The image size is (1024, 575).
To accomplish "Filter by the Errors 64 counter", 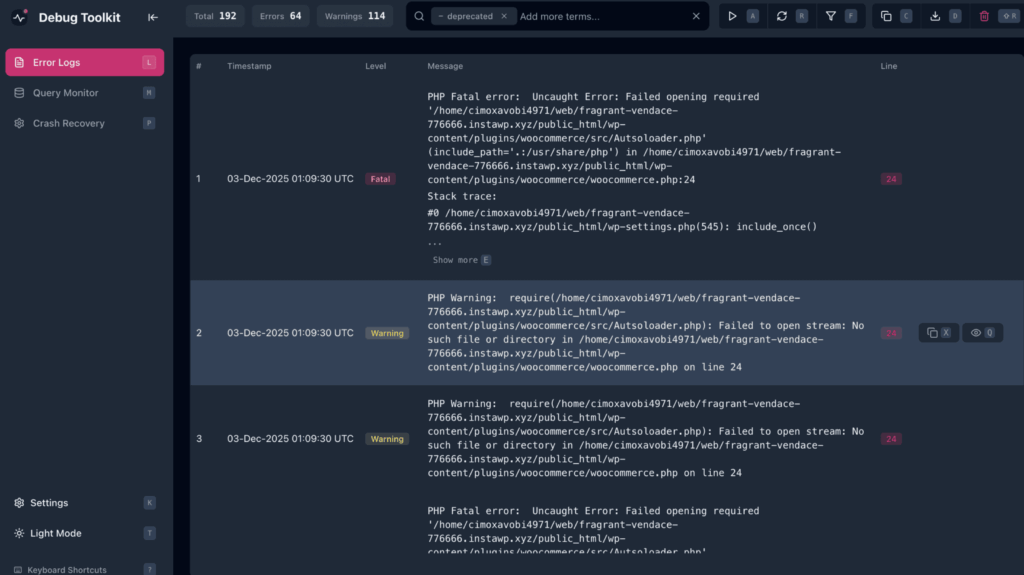I will (281, 16).
